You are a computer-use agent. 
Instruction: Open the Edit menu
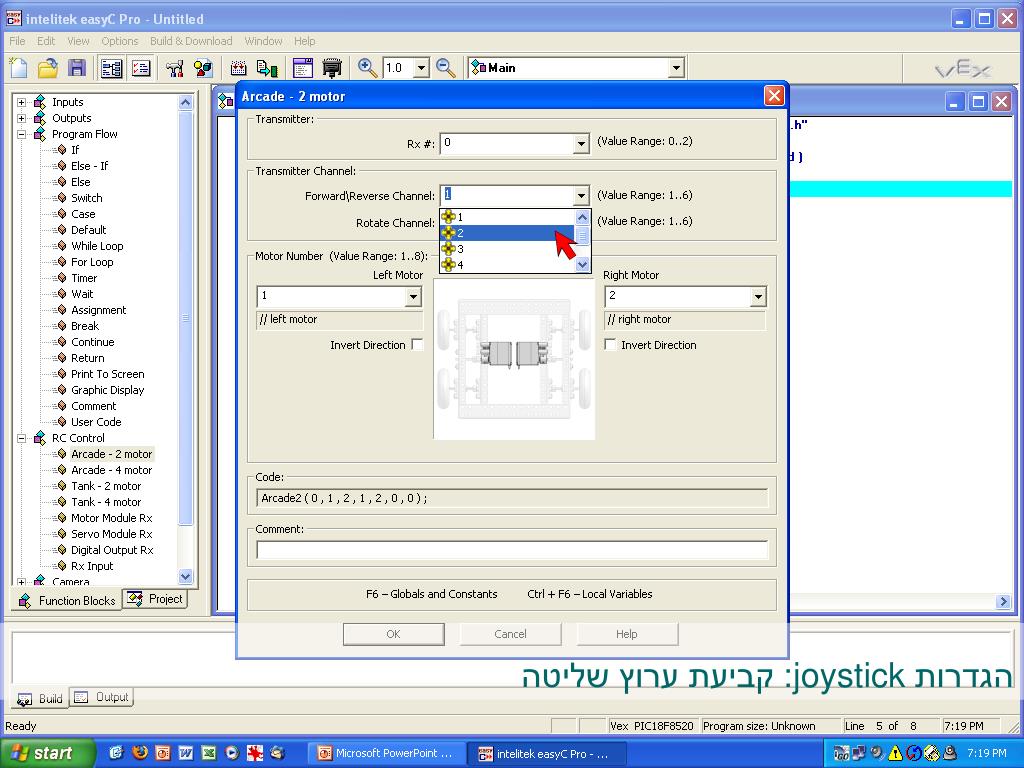pos(46,41)
